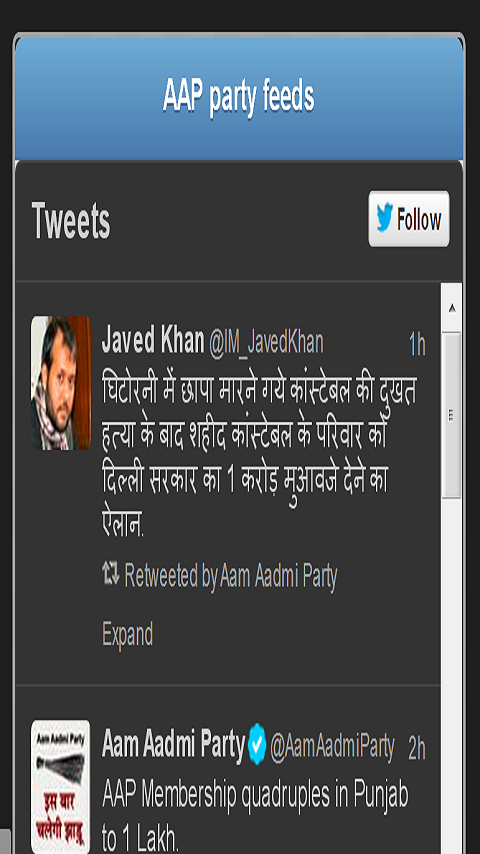Expand Javed Khan's tweet
The image size is (480, 854).
pos(127,634)
